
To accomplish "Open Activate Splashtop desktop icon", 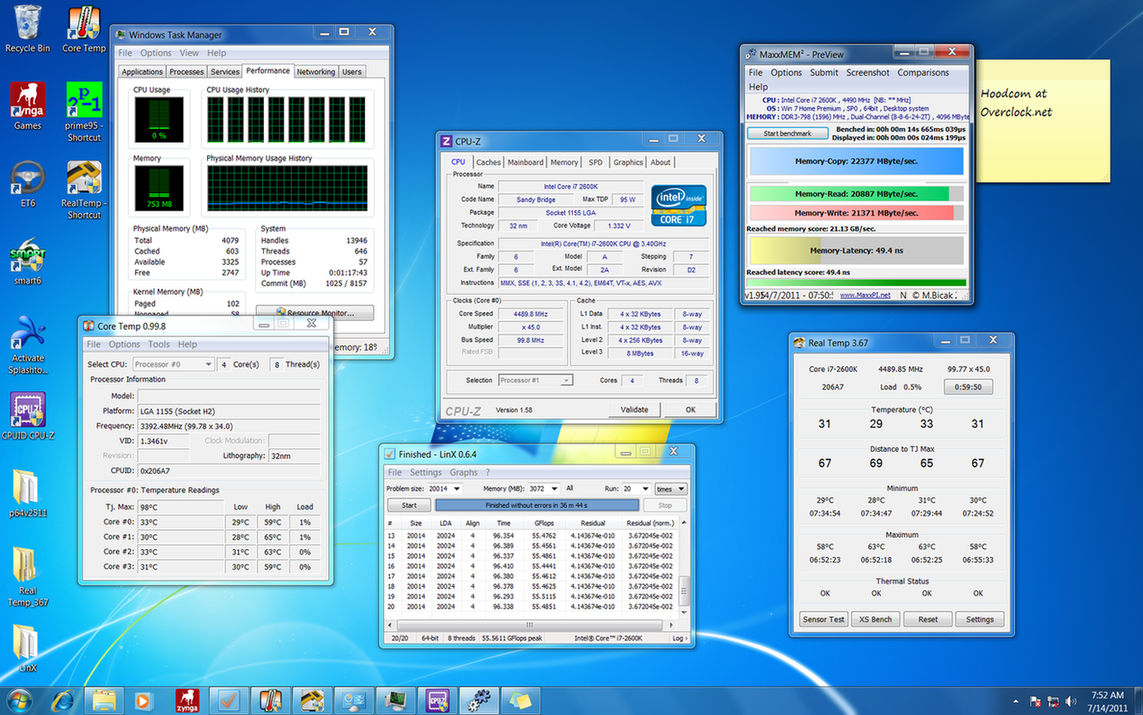I will pos(28,345).
